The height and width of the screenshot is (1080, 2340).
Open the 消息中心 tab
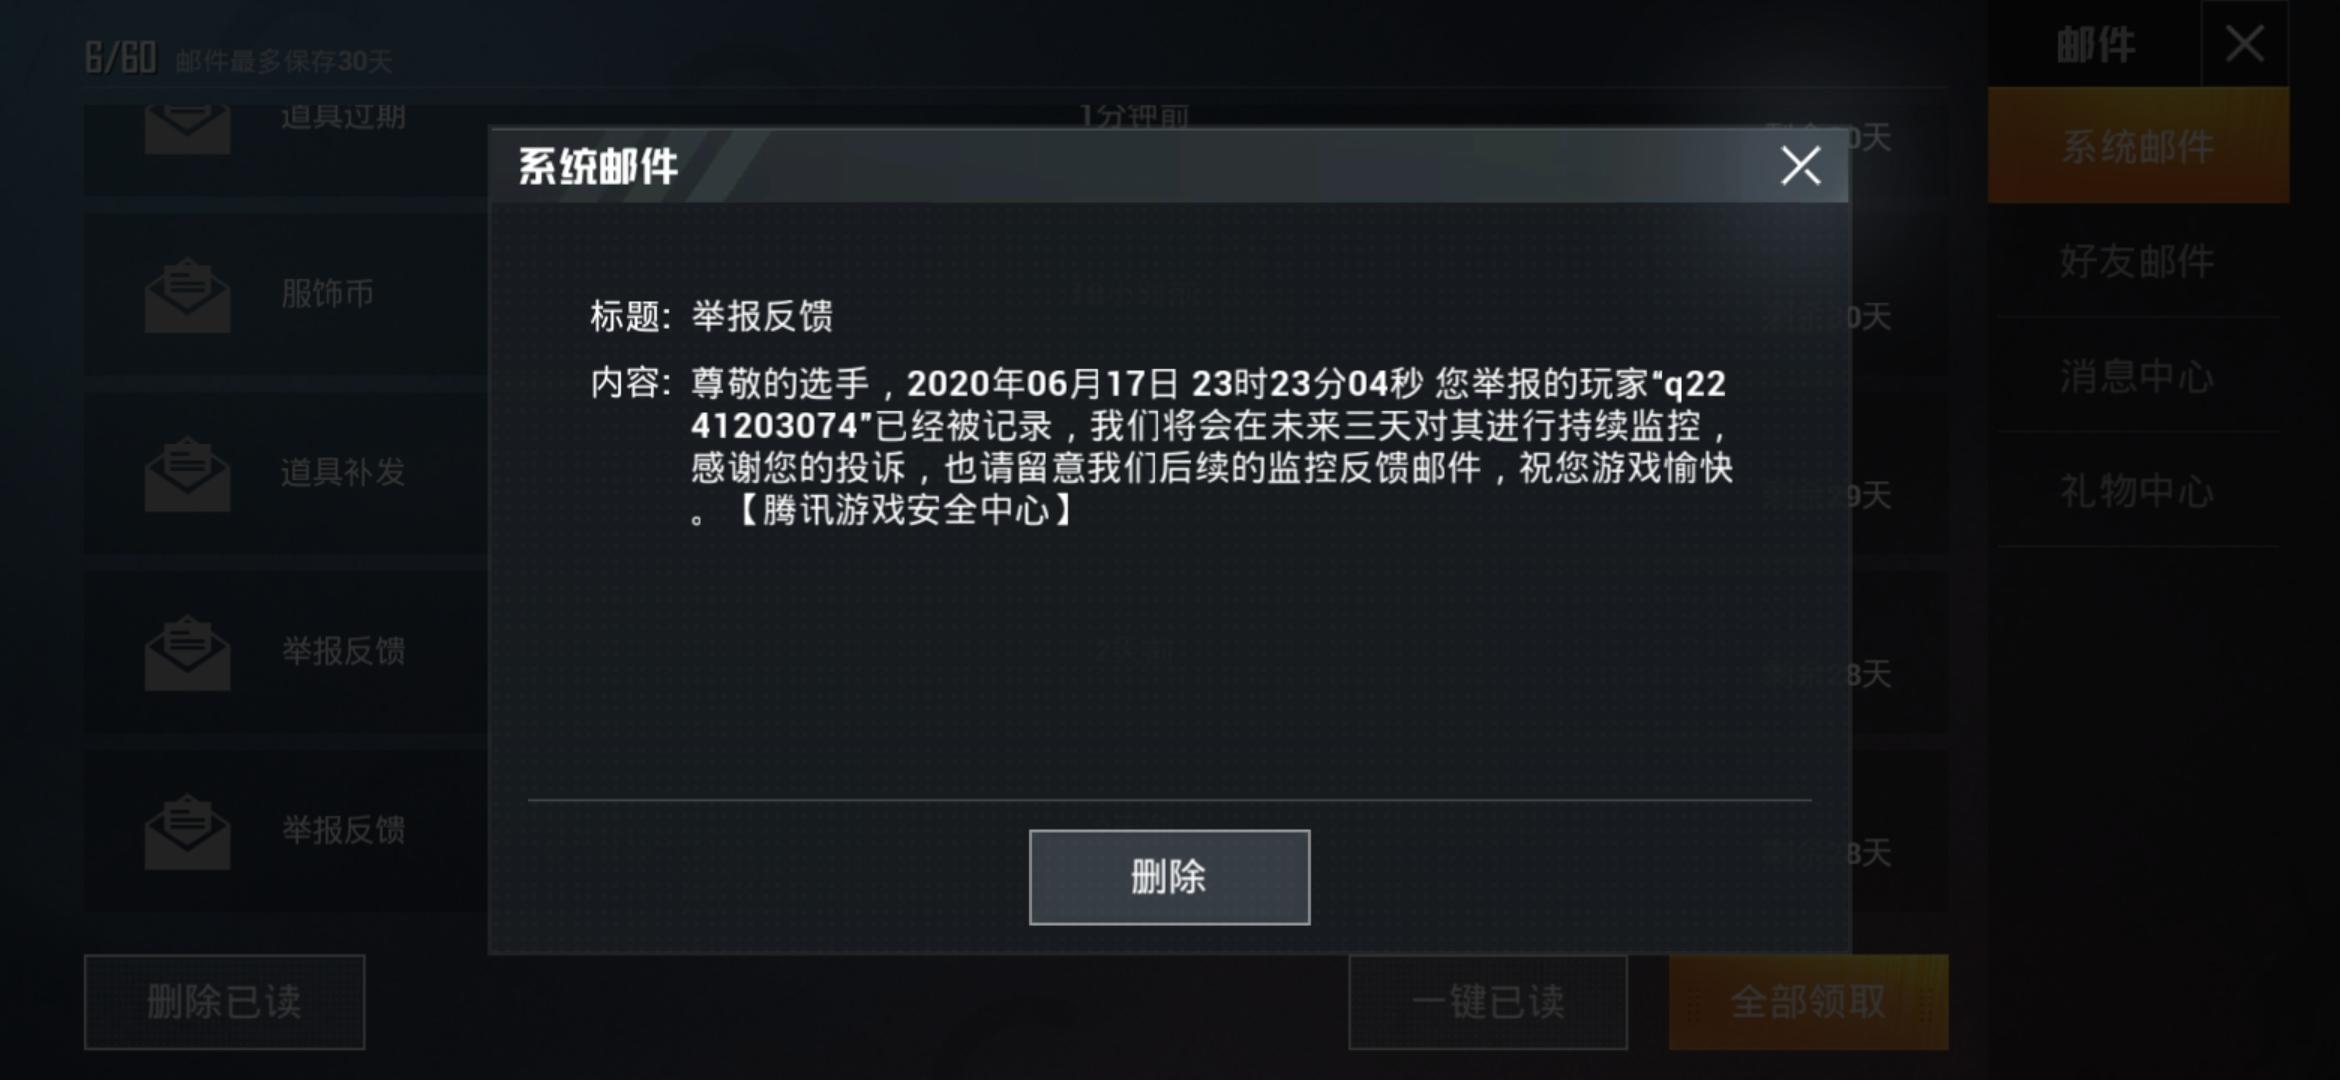tap(2138, 376)
